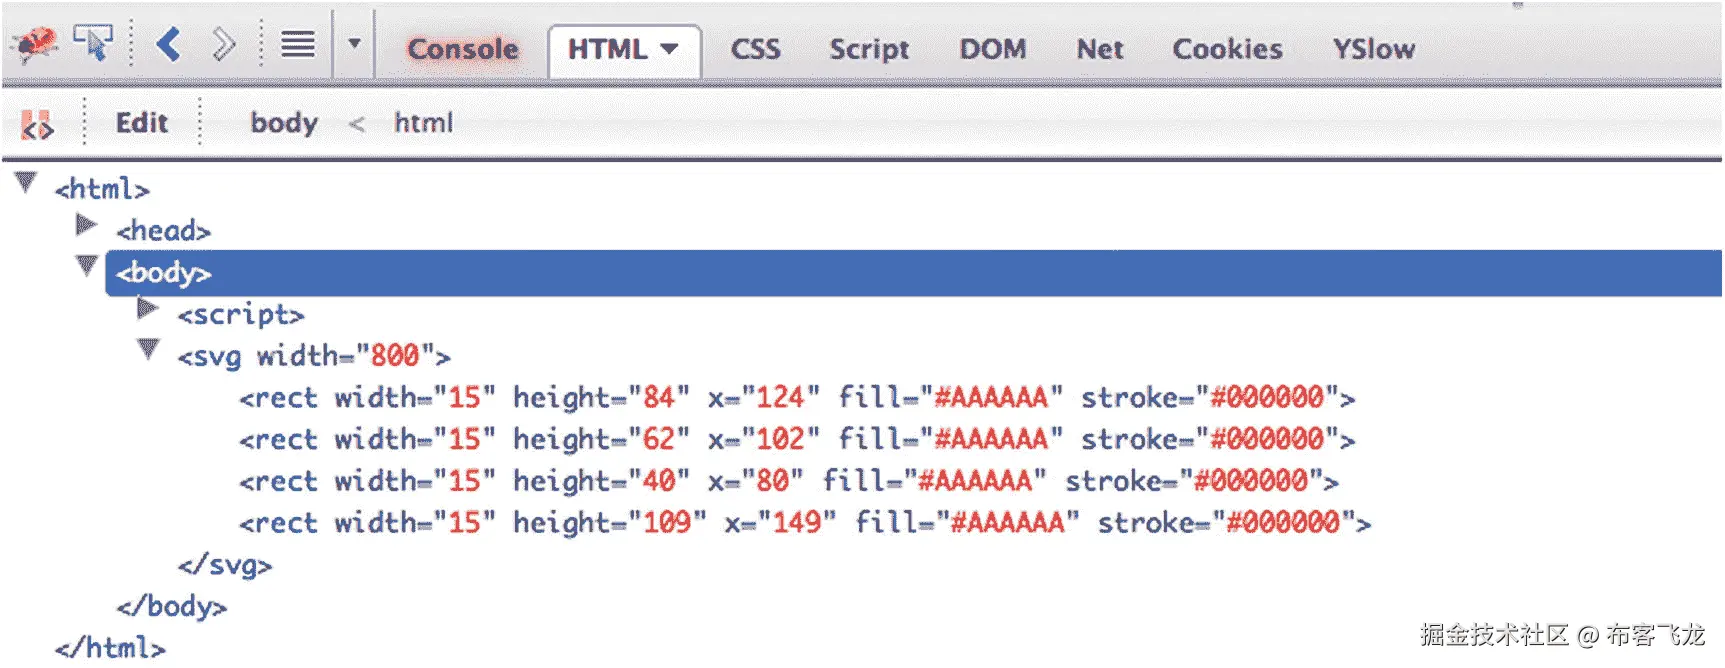
Task: Collapse the html root node
Action: coord(26,182)
